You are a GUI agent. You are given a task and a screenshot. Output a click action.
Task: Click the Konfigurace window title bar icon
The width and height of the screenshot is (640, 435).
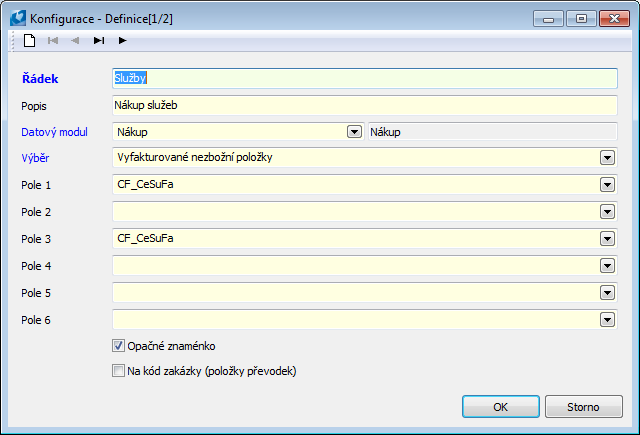pyautogui.click(x=17, y=16)
